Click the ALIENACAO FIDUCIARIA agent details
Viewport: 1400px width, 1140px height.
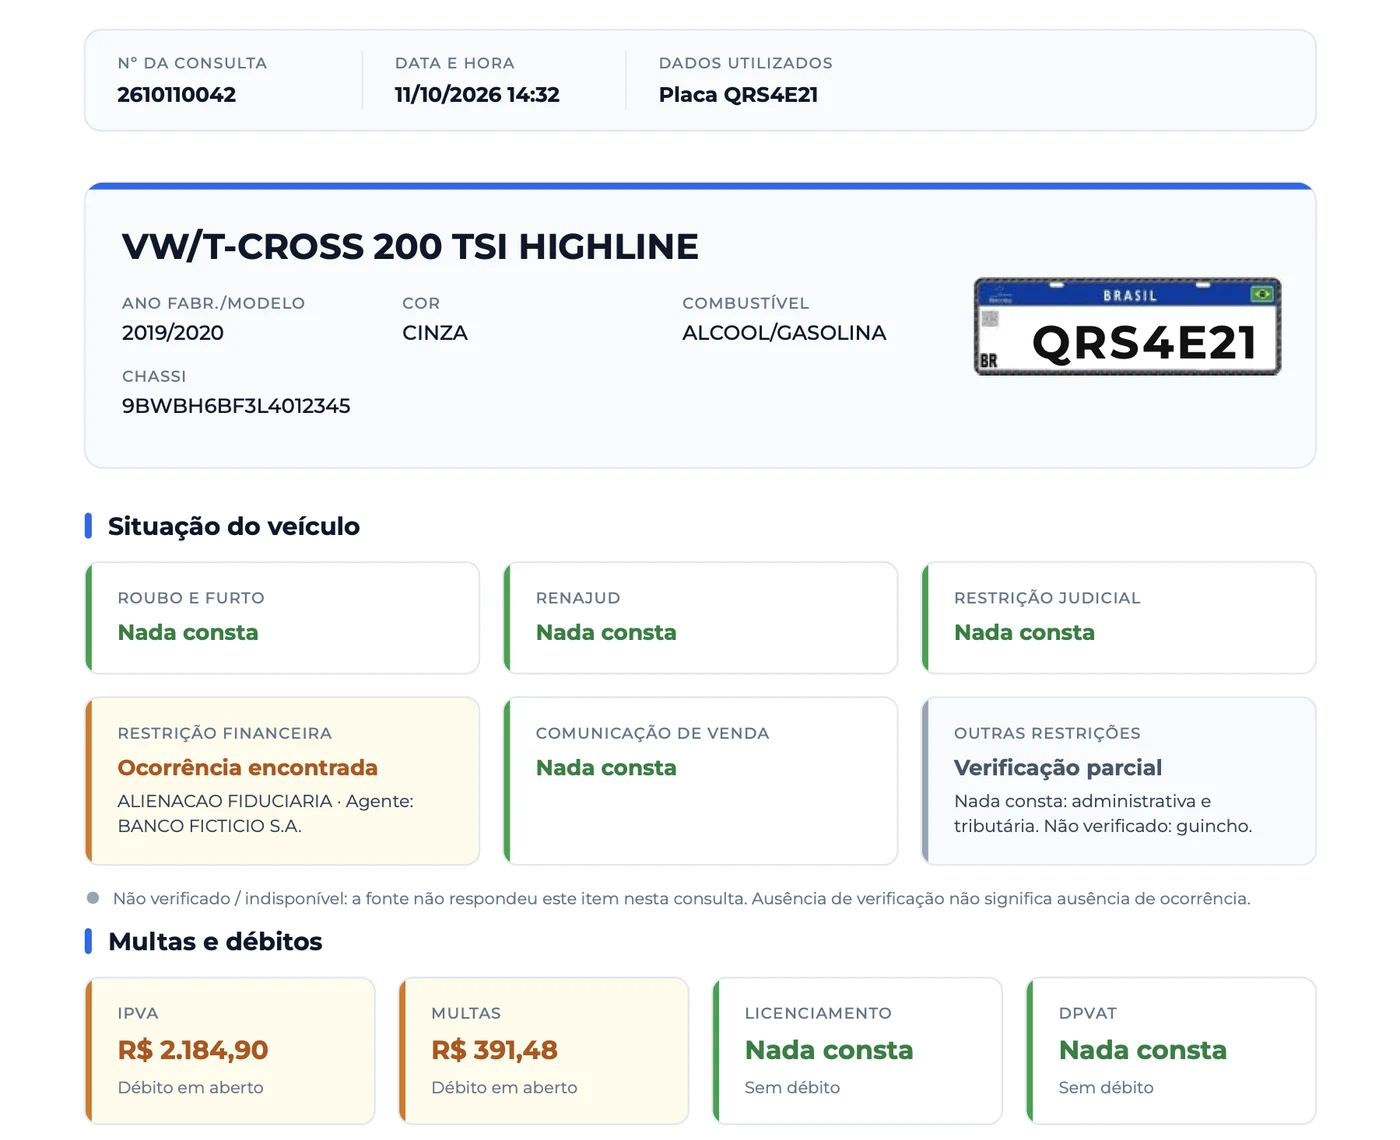pos(266,814)
